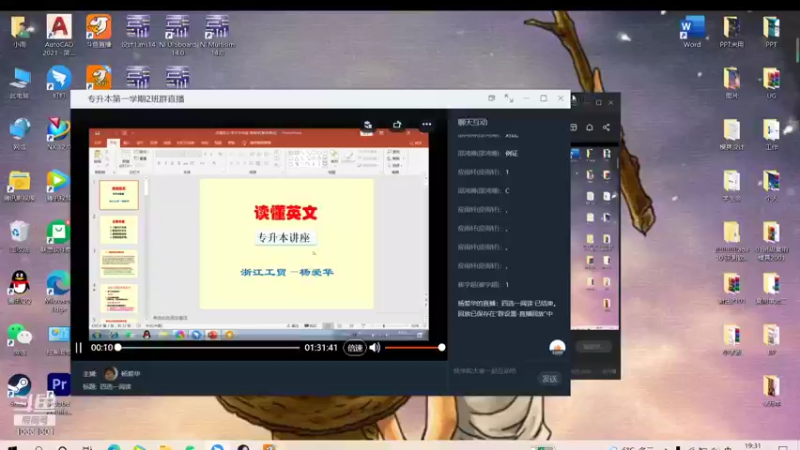800x450 pixels.
Task: Open the 工作 folder on desktop
Action: click(x=771, y=134)
